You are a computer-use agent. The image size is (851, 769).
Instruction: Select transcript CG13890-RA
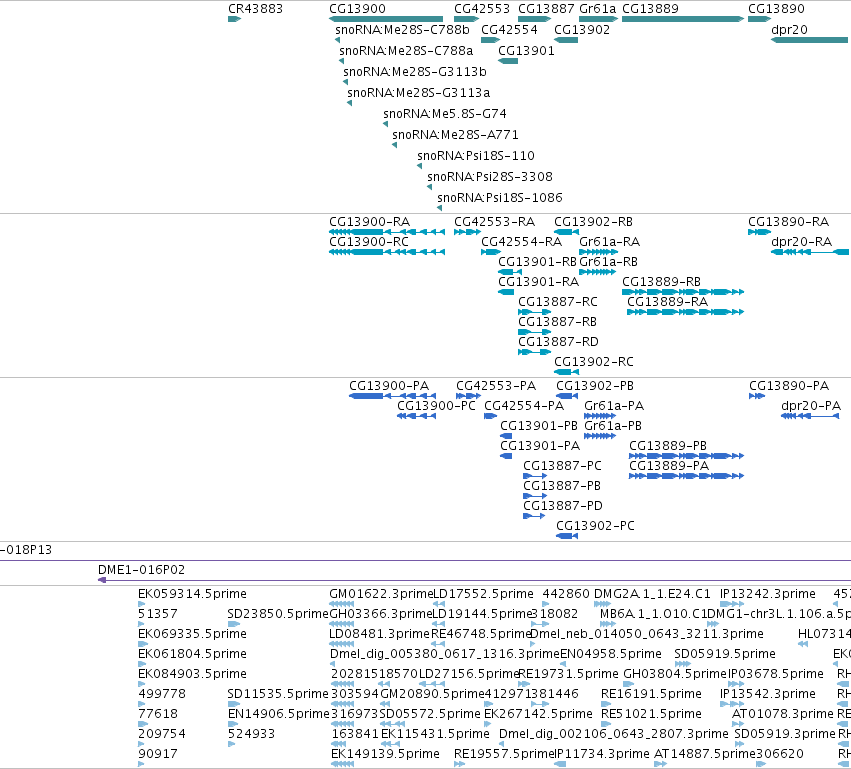point(759,232)
